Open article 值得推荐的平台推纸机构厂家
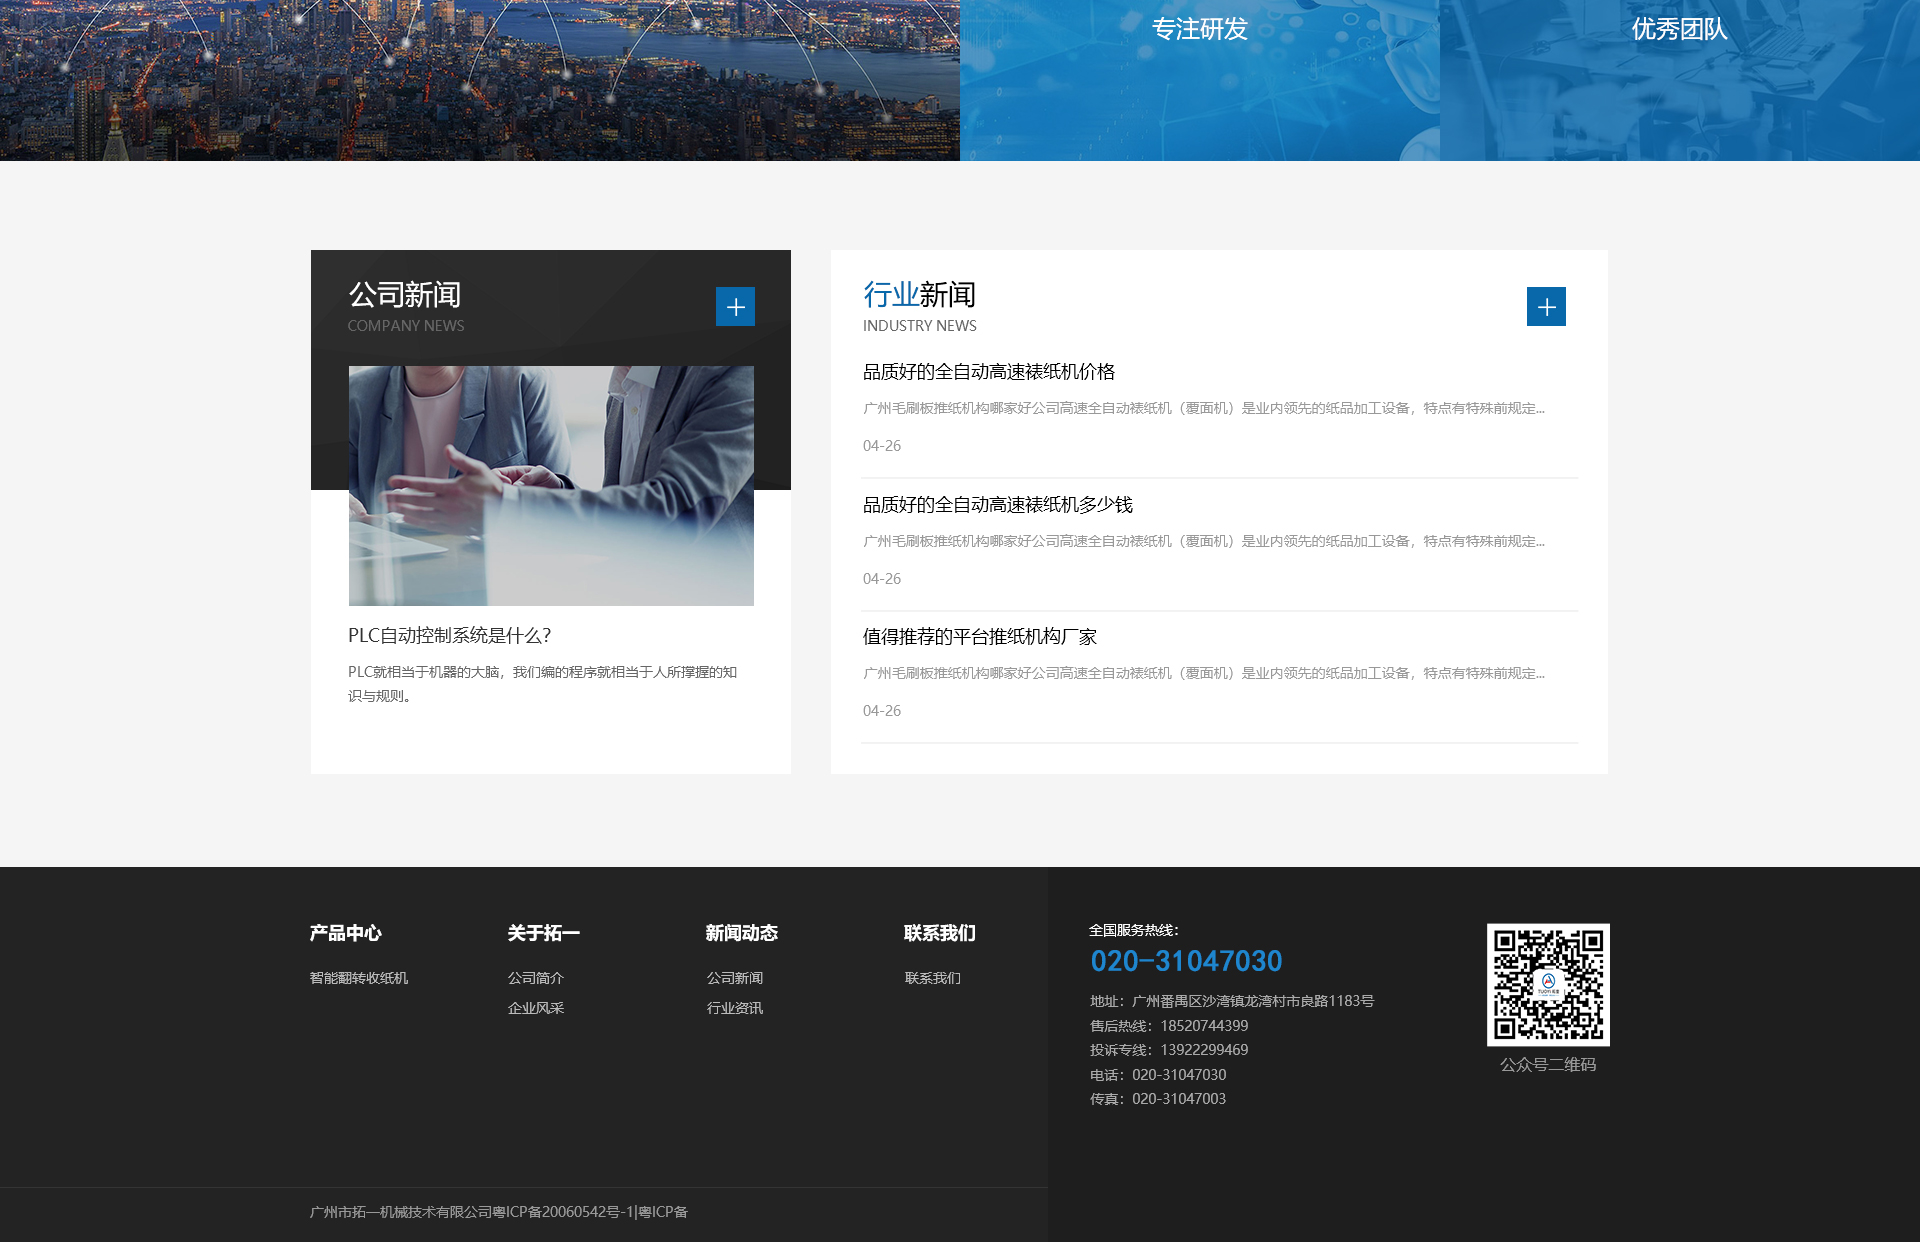 tap(979, 637)
